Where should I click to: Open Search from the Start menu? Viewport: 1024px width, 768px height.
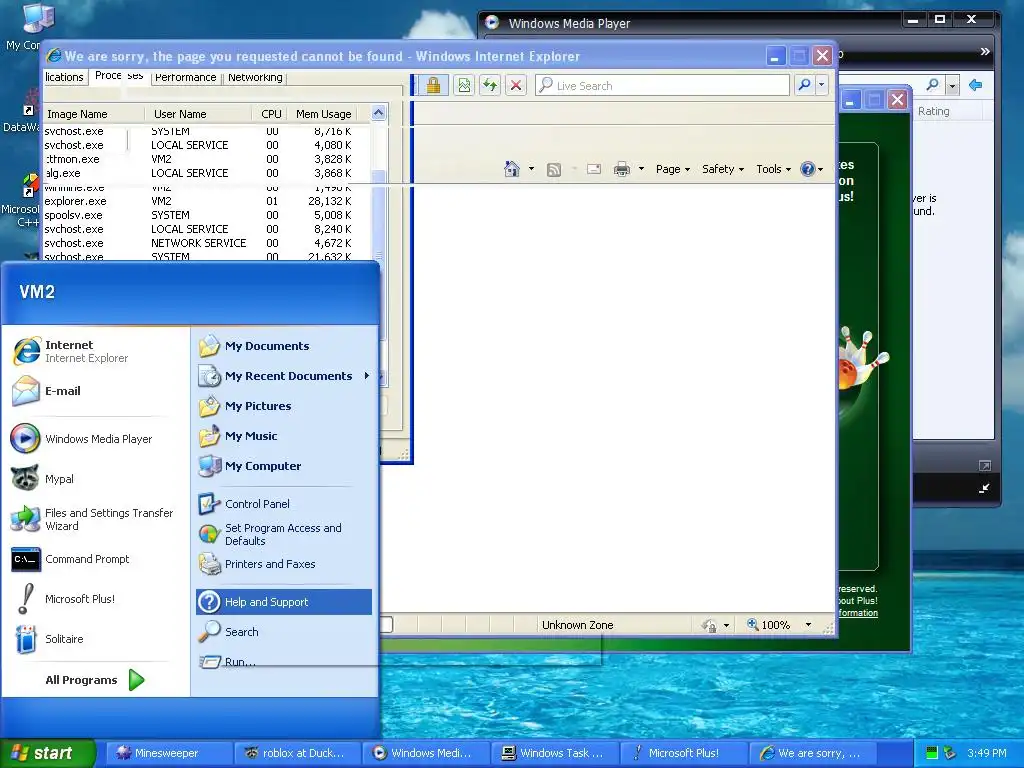click(x=284, y=632)
